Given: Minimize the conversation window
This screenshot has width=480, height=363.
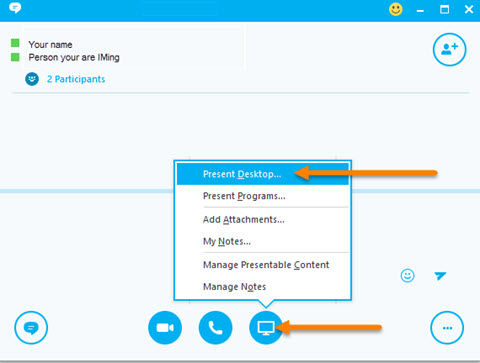Looking at the screenshot, I should pos(420,10).
